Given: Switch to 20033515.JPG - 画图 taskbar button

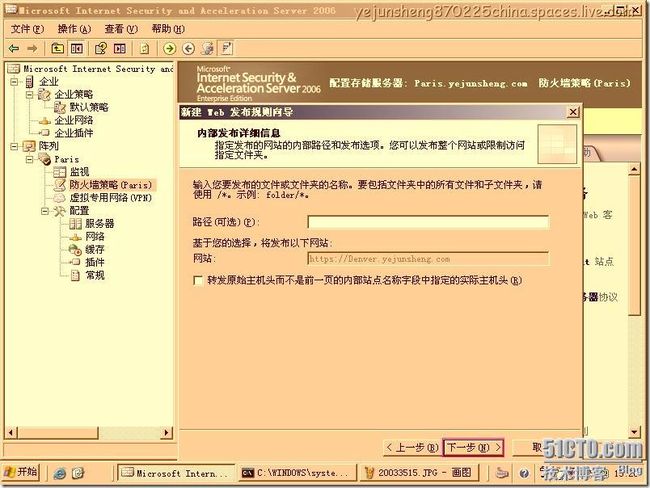Looking at the screenshot, I should (419, 473).
